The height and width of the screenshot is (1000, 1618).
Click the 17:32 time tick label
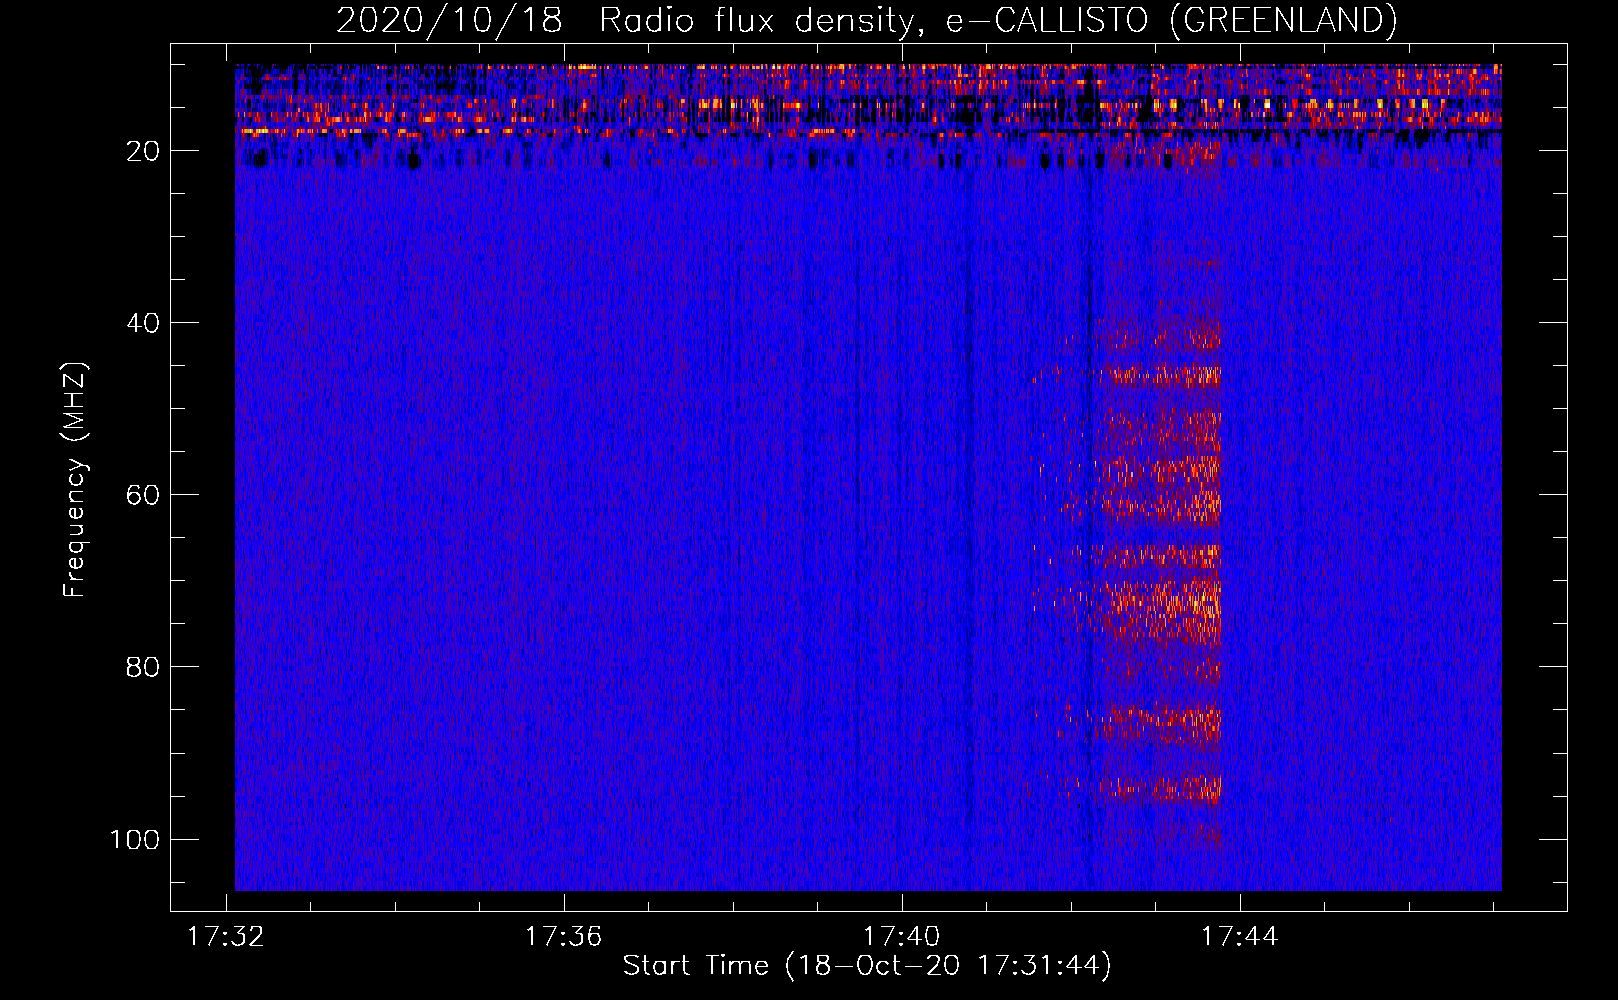click(226, 936)
